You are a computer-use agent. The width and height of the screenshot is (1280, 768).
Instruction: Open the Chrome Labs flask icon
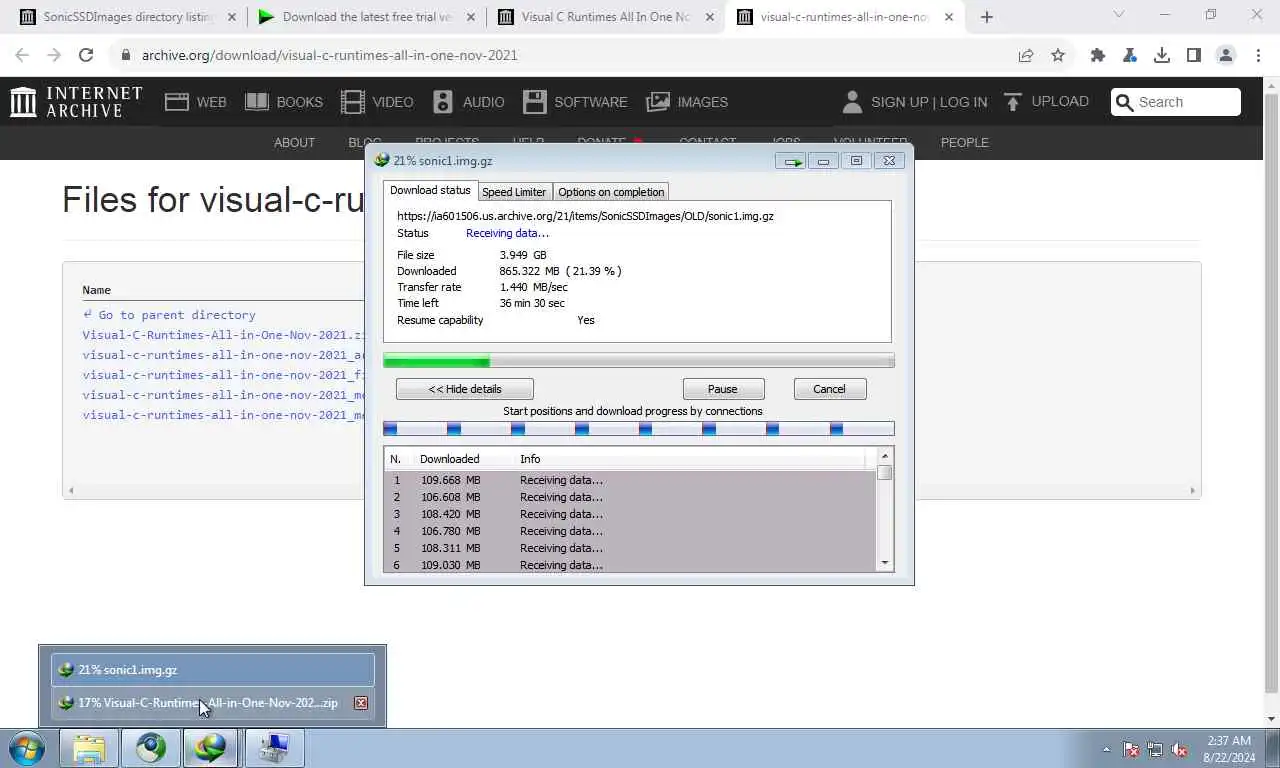1130,55
